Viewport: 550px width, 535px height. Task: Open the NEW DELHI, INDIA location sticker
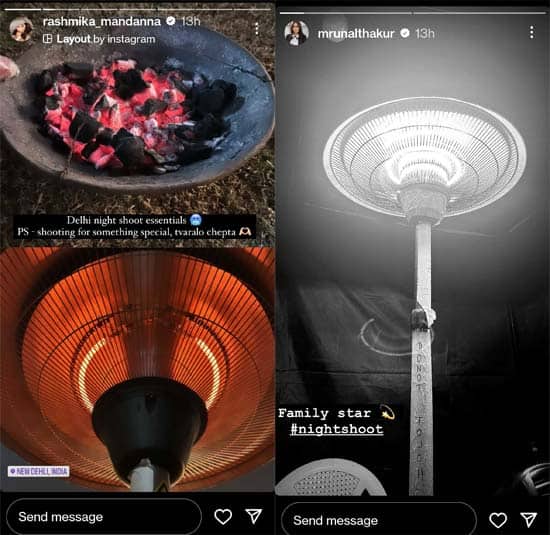[39, 471]
